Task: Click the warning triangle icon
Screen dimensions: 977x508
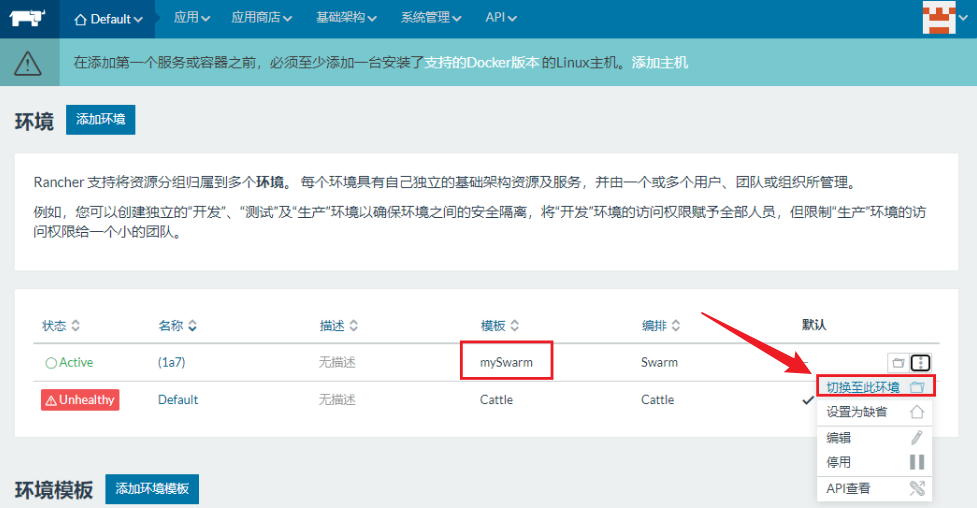Action: [28, 63]
